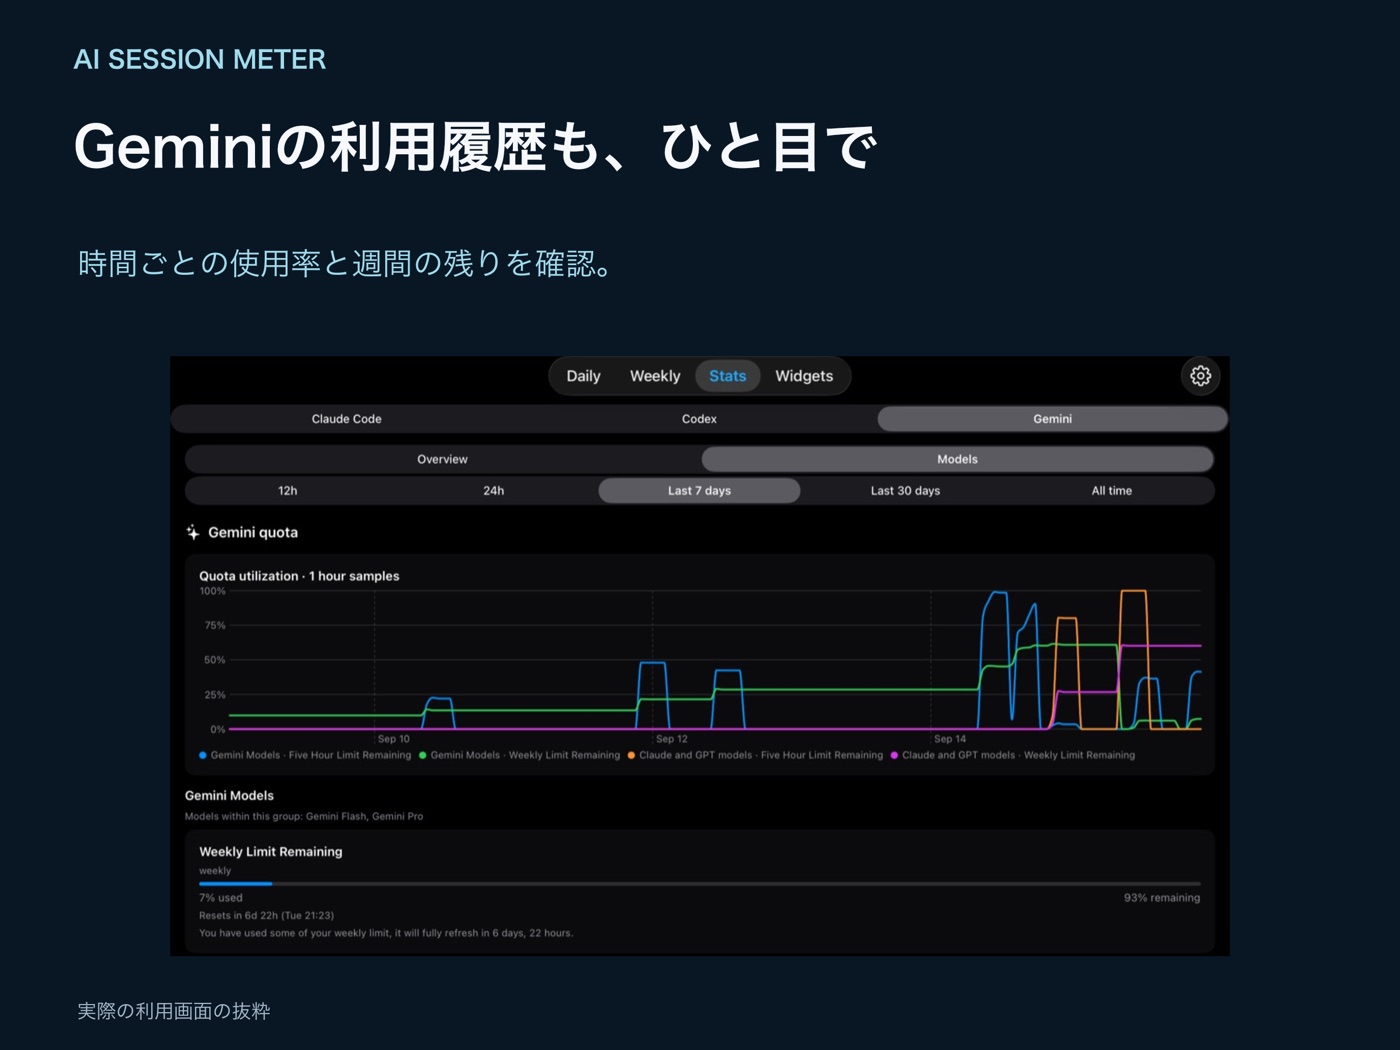Image resolution: width=1400 pixels, height=1050 pixels.
Task: Click the '7% used' value
Action: click(220, 898)
